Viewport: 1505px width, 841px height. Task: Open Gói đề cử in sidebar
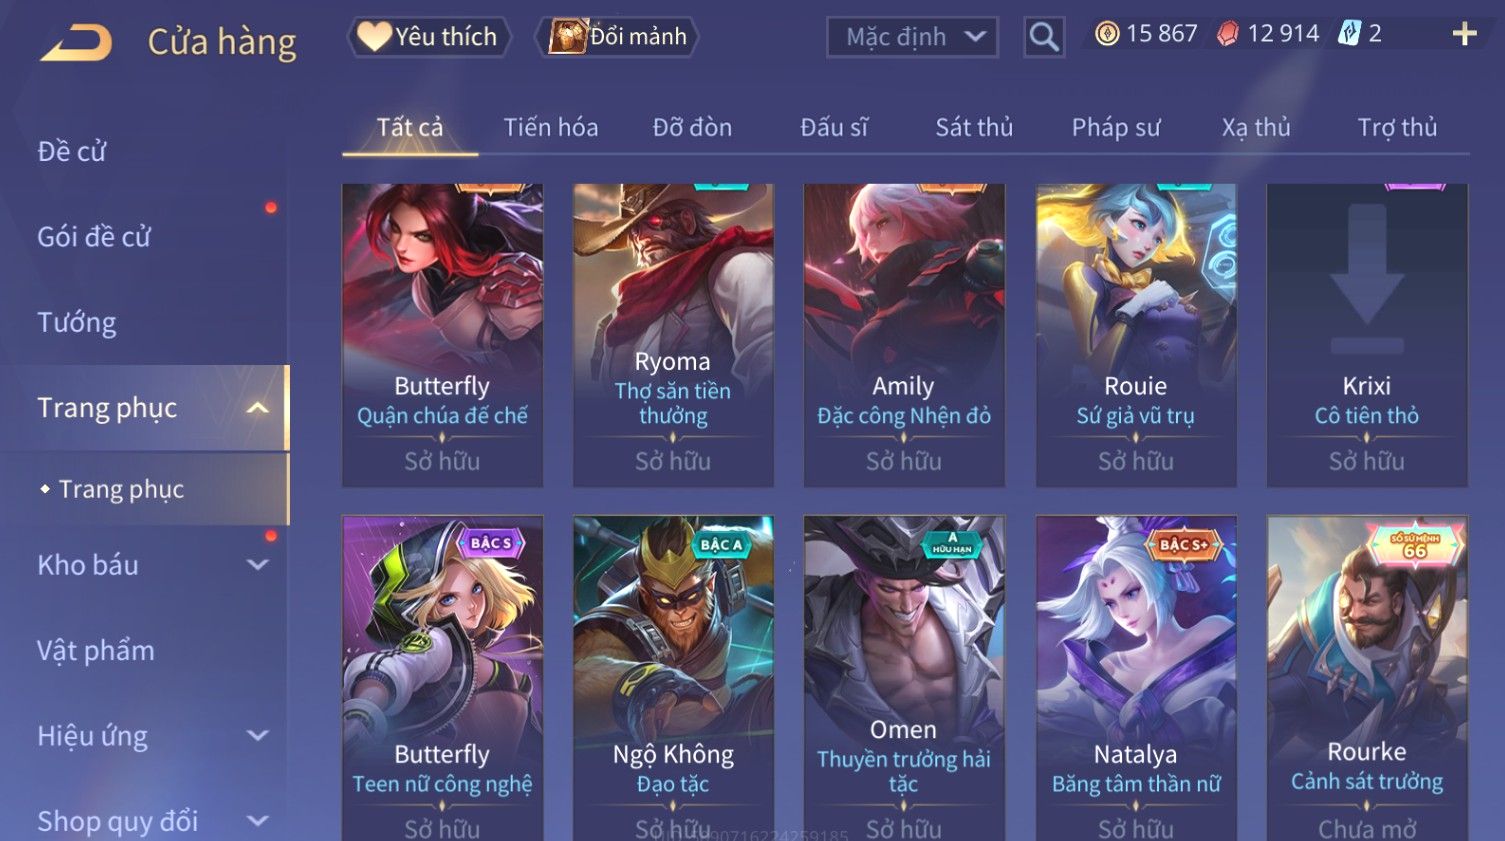pyautogui.click(x=94, y=237)
